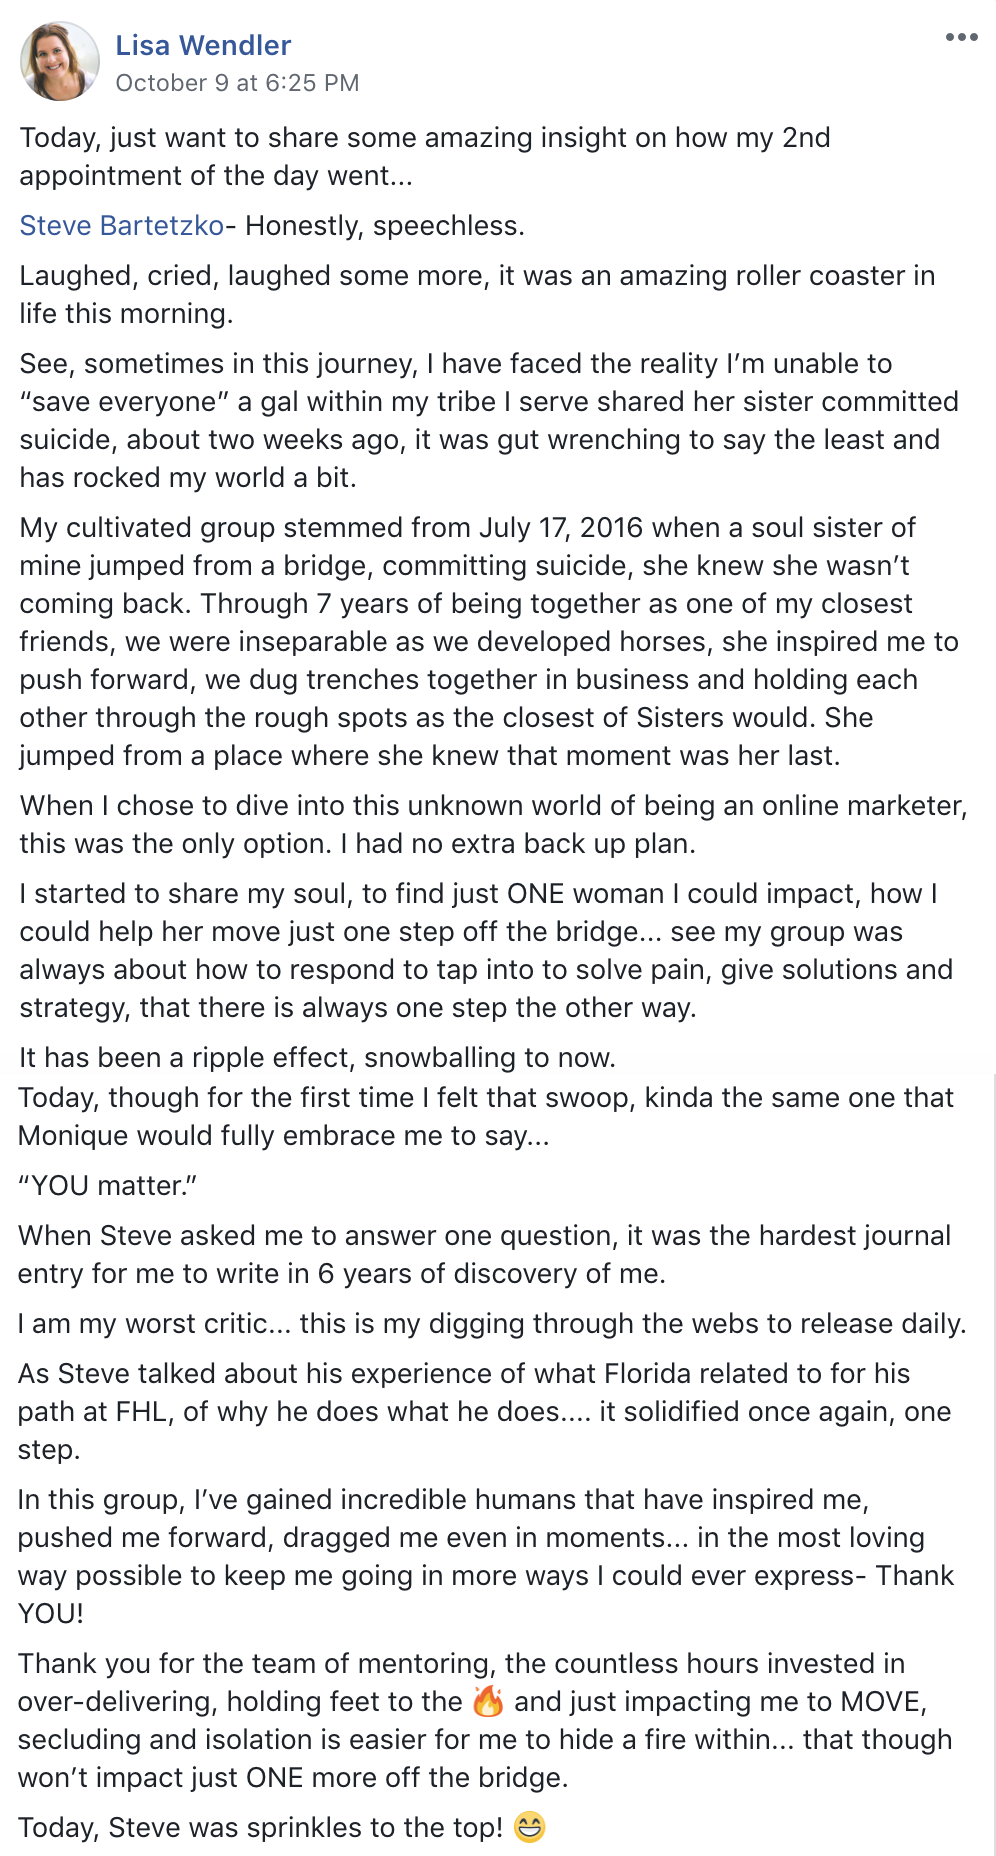This screenshot has width=996, height=1856.
Task: Click the paragraph mentioning July 17, 2016
Action: click(x=488, y=642)
